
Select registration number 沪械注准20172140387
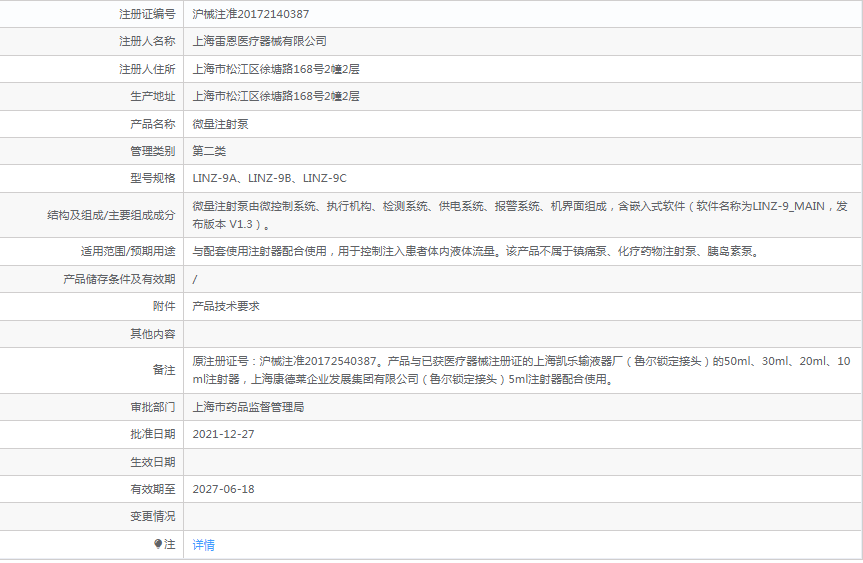(x=250, y=14)
